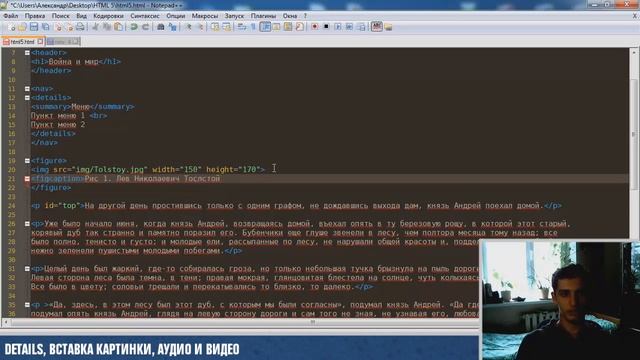This screenshot has width=640, height=360.
Task: Start macro recording with red dot
Action: 315,27
